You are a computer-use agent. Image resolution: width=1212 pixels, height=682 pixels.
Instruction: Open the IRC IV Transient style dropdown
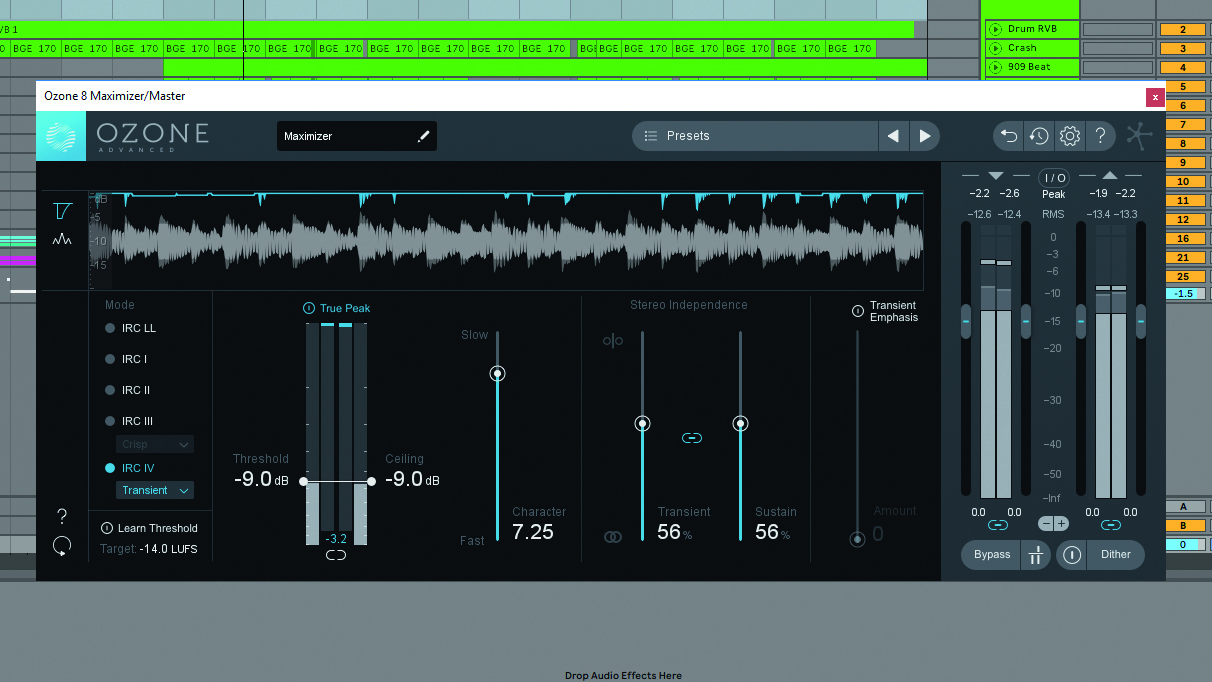pyautogui.click(x=155, y=490)
